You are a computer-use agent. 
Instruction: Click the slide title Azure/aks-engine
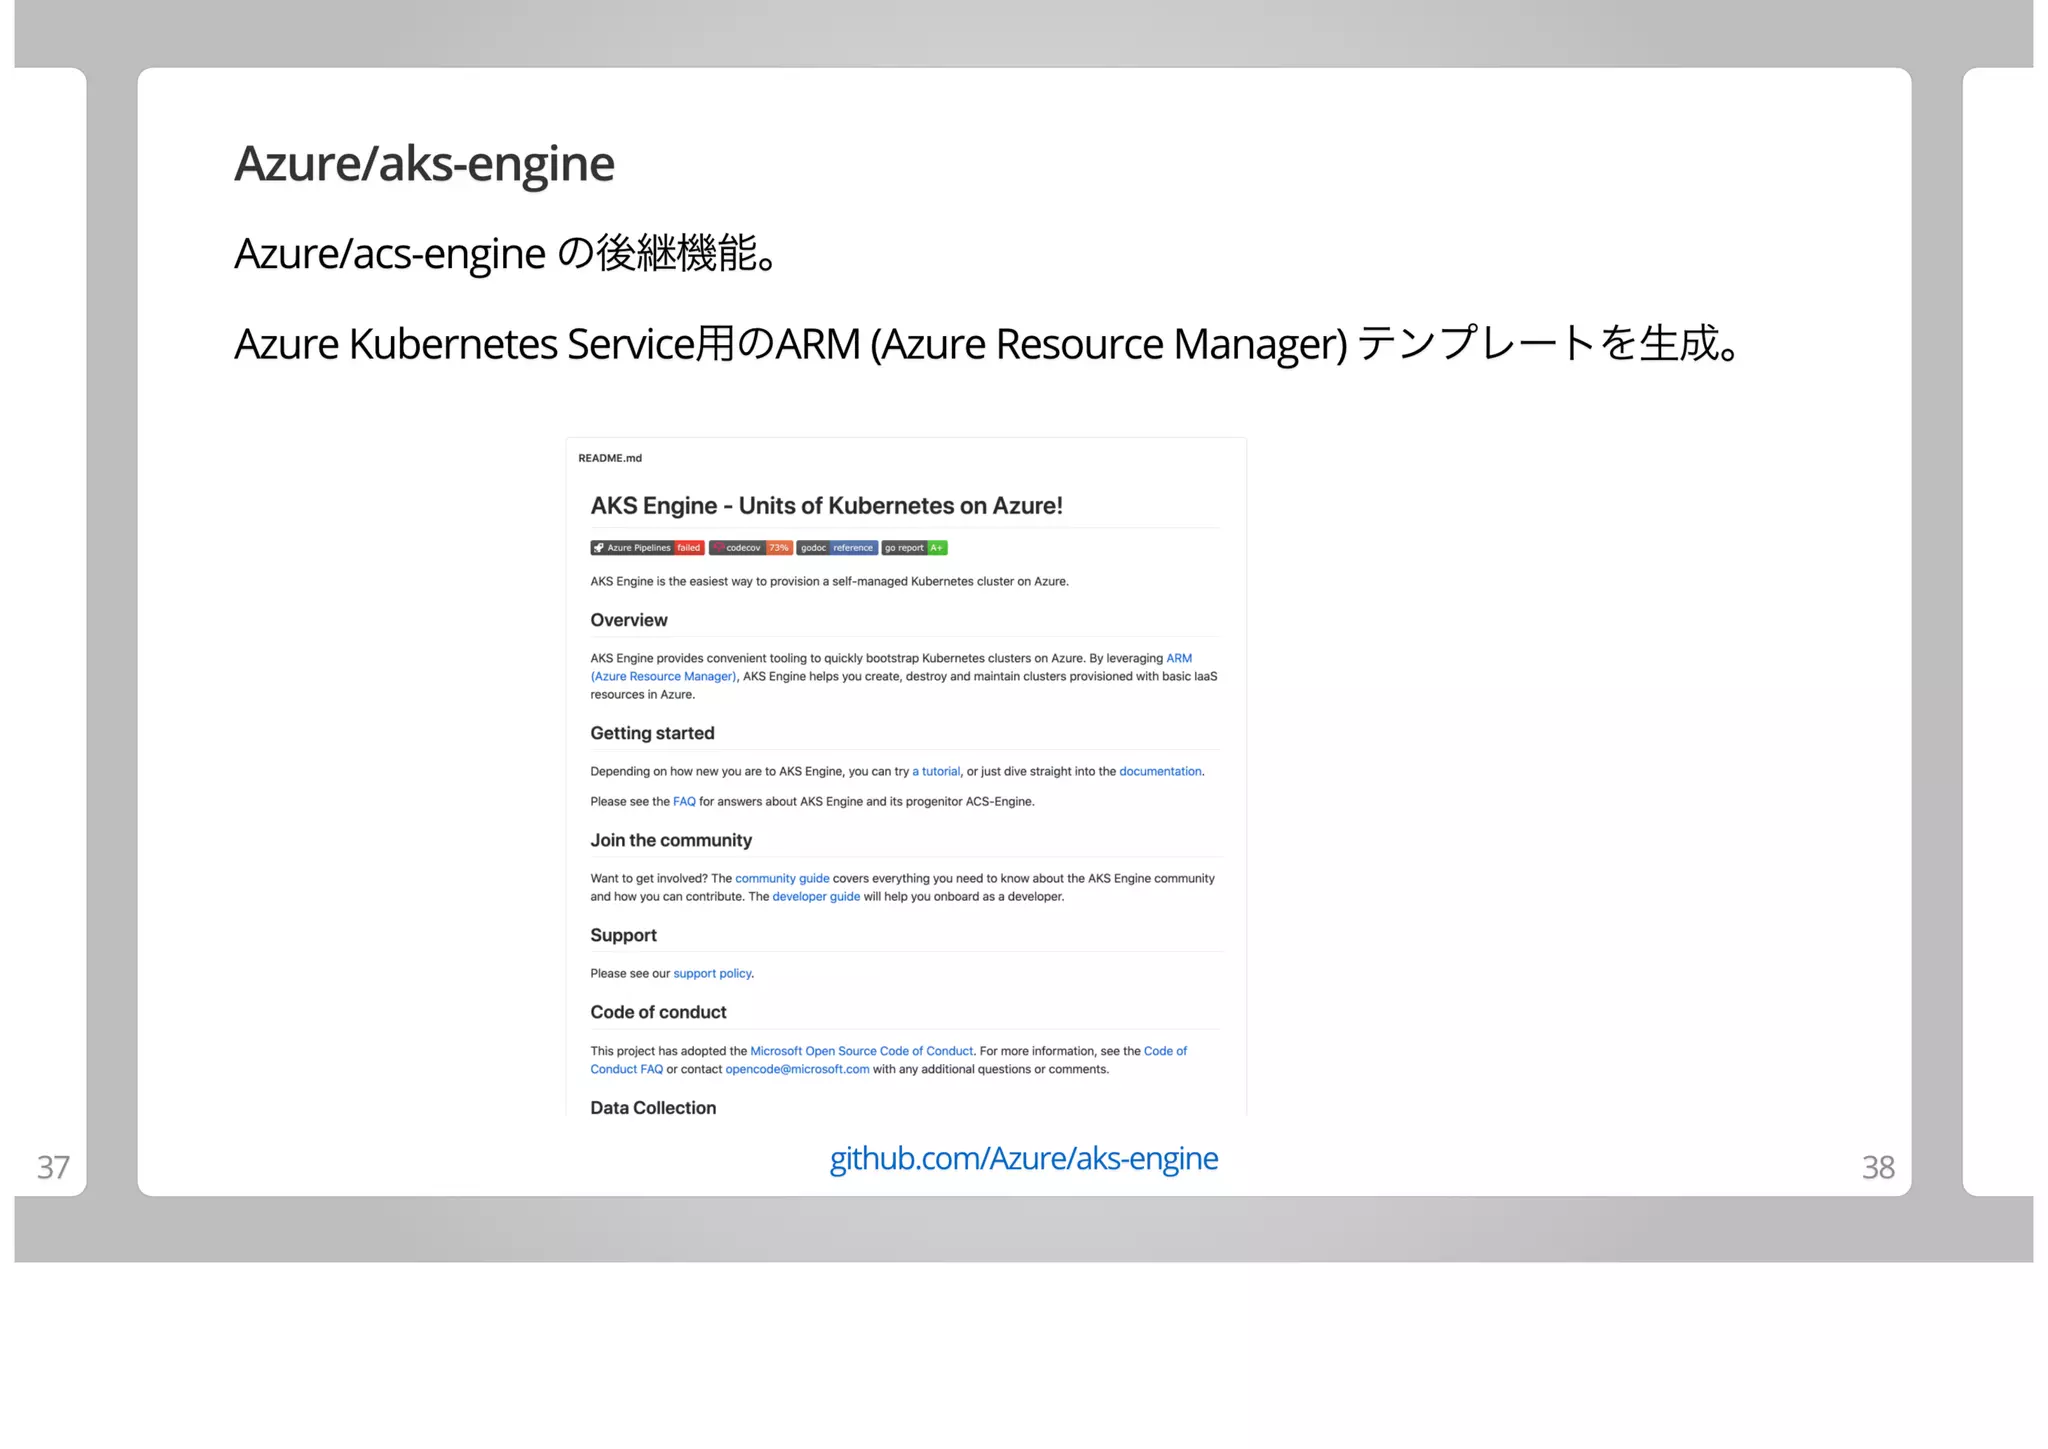point(424,163)
